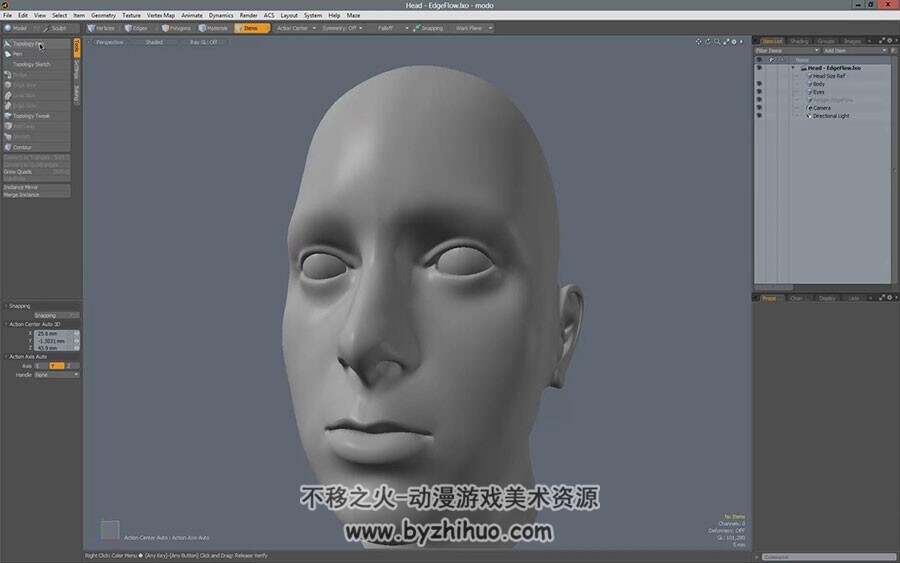900x563 pixels.
Task: Change the Shaded viewport style
Action: click(154, 42)
